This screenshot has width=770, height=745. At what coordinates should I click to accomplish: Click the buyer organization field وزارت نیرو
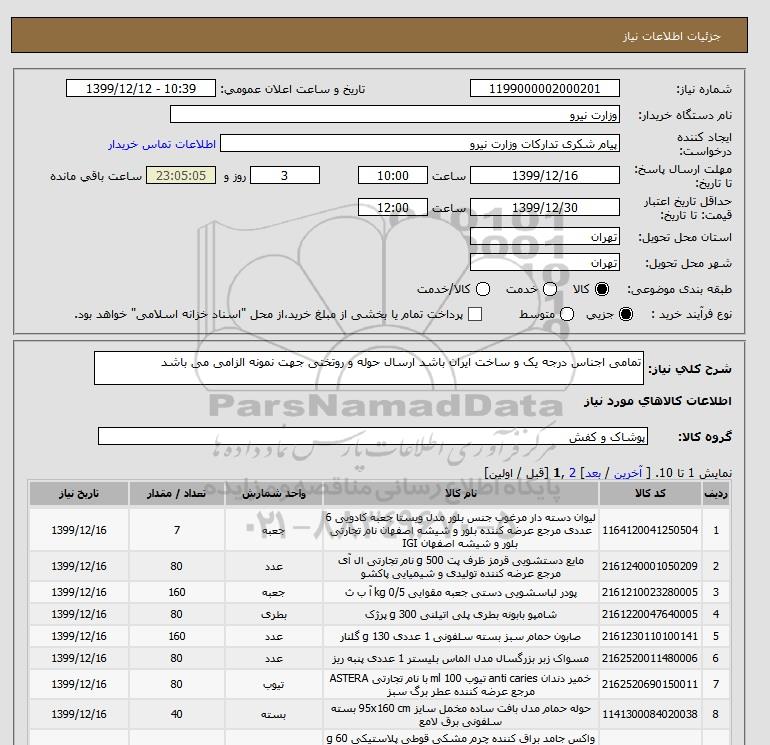(x=395, y=114)
